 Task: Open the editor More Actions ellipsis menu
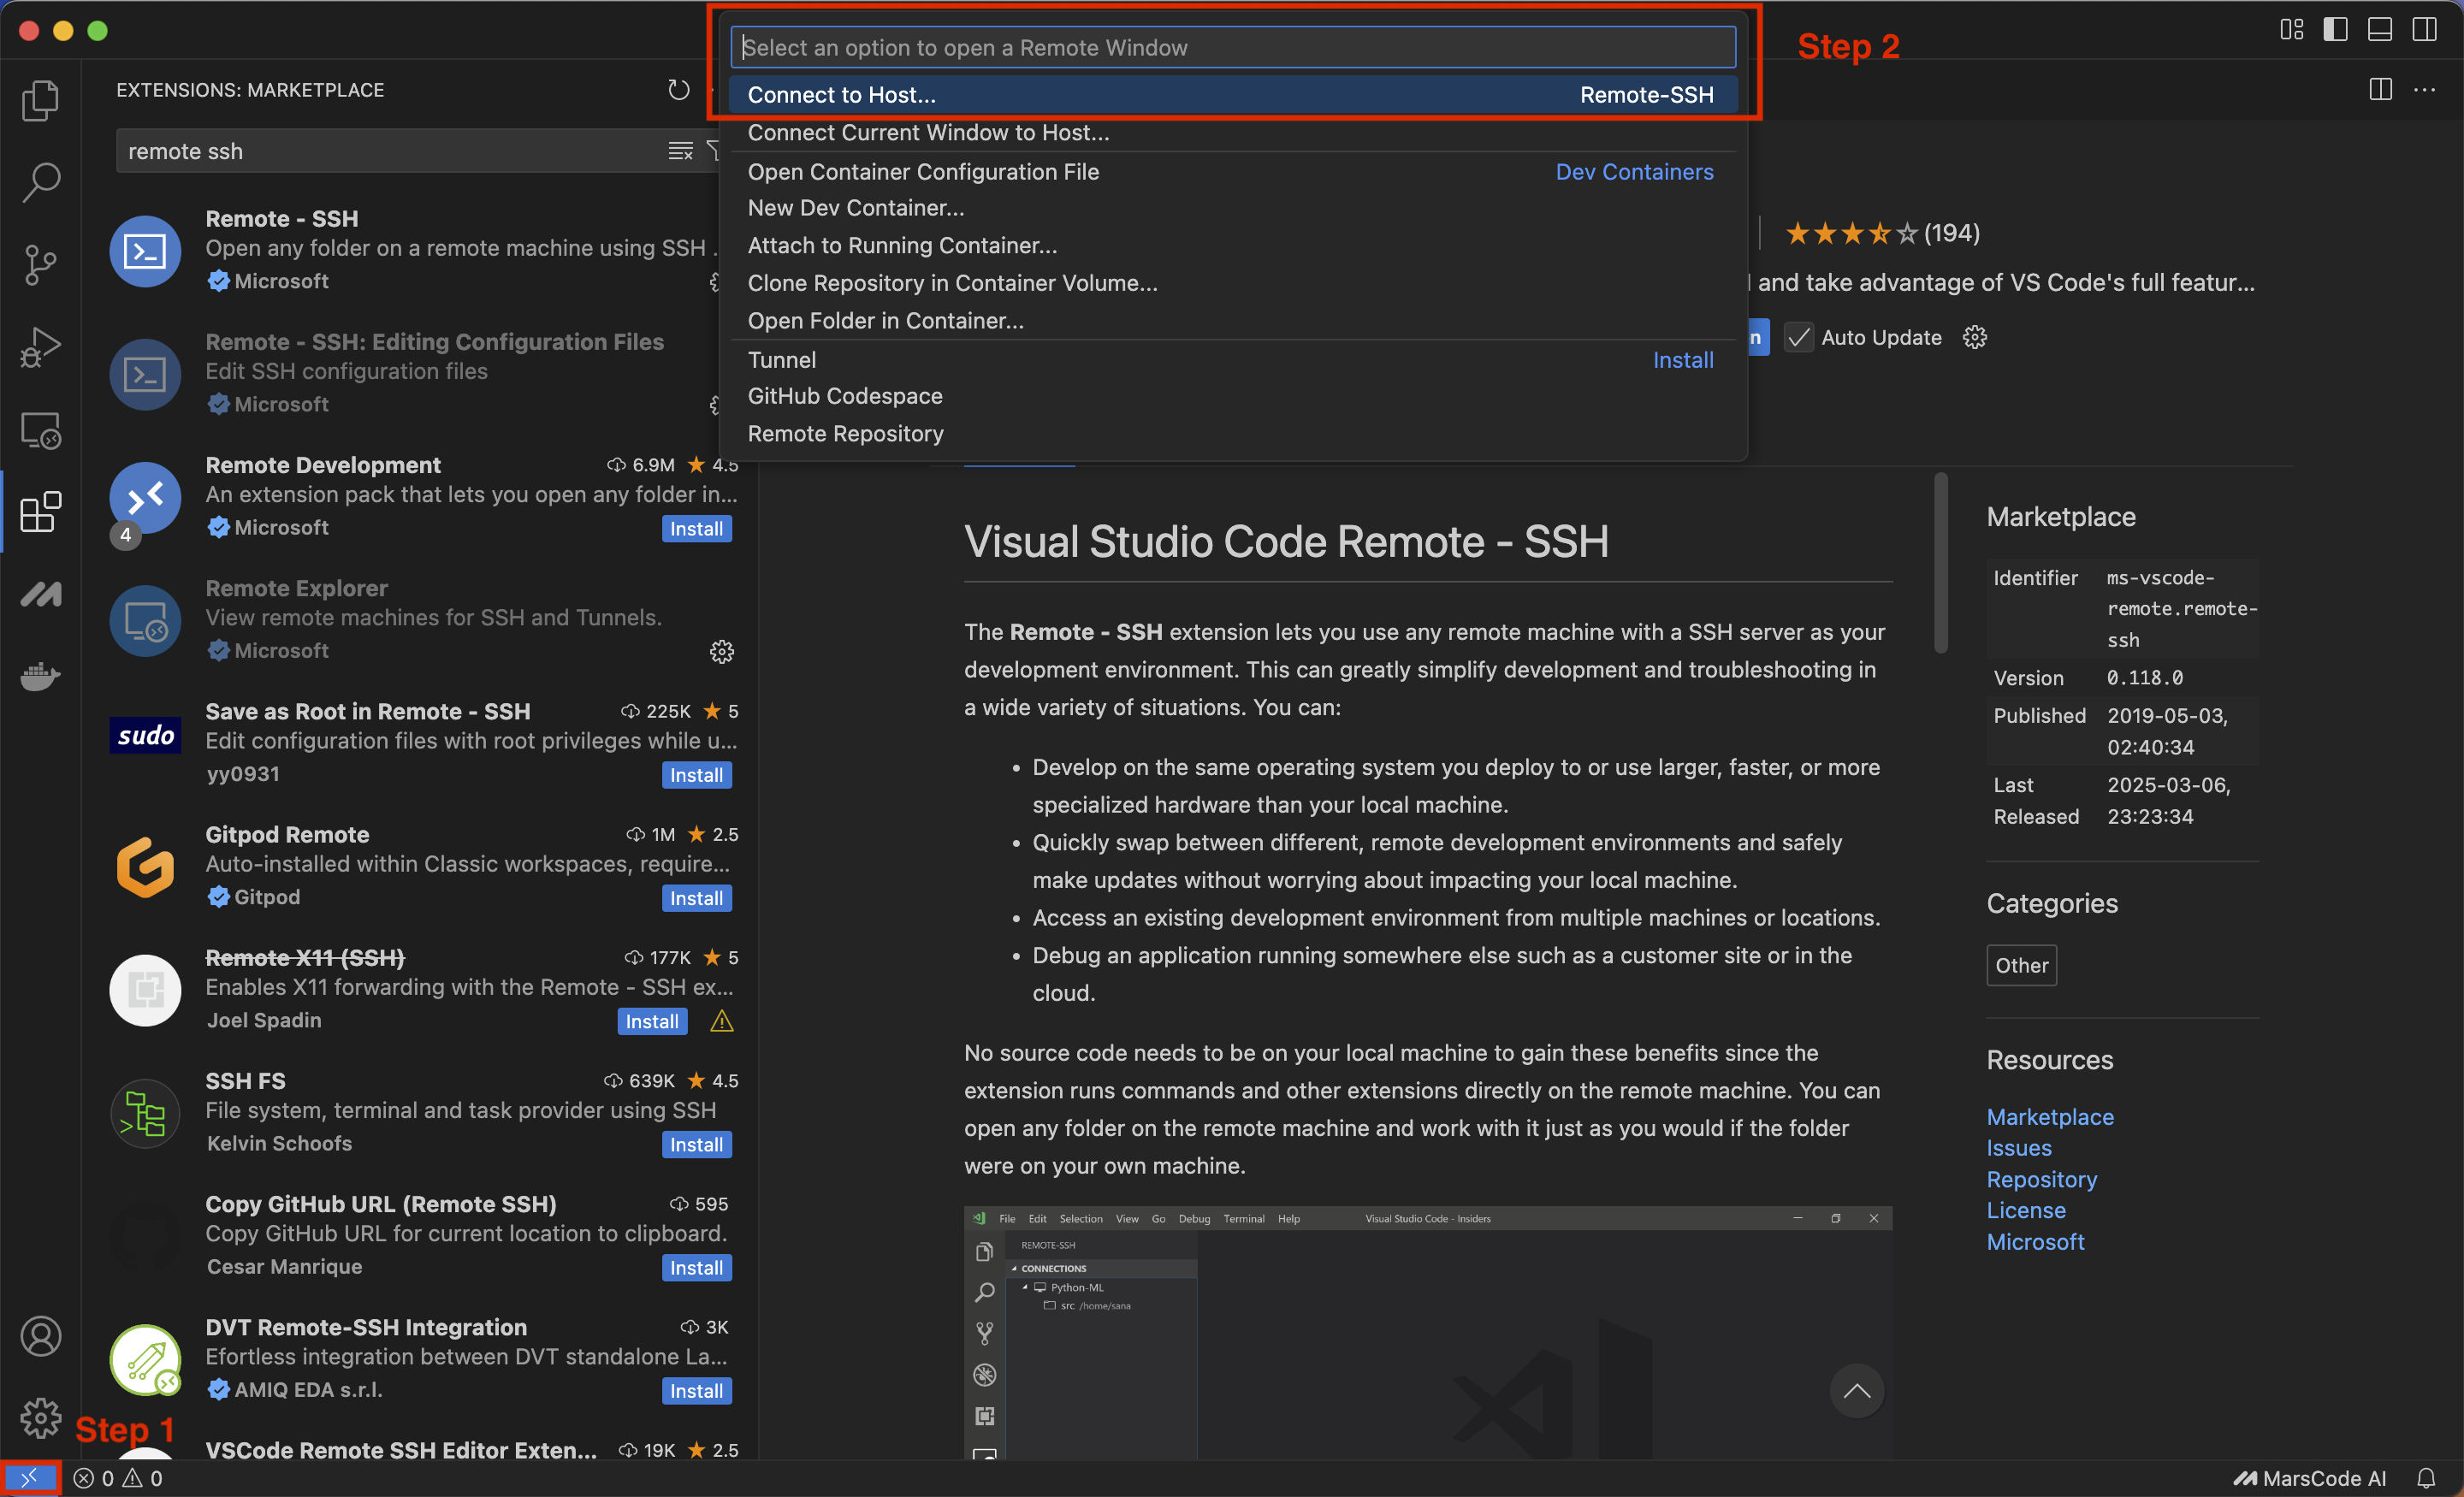(2425, 90)
